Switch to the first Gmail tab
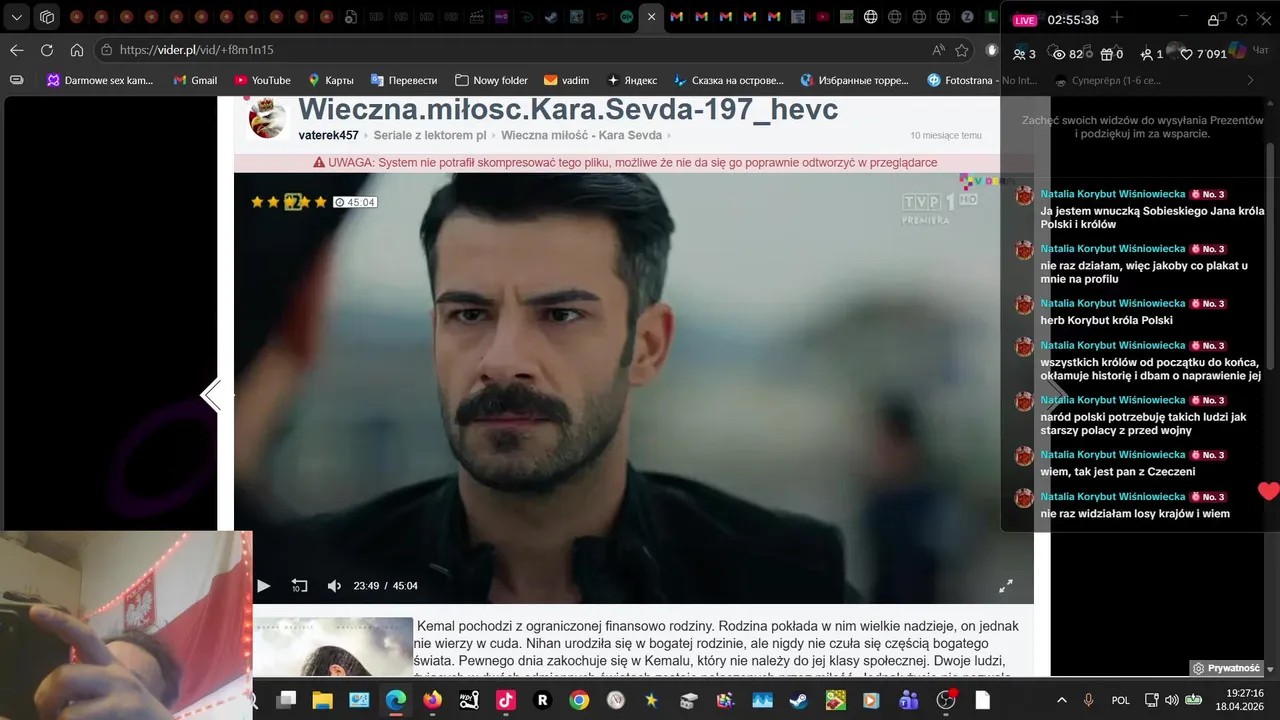 click(677, 17)
